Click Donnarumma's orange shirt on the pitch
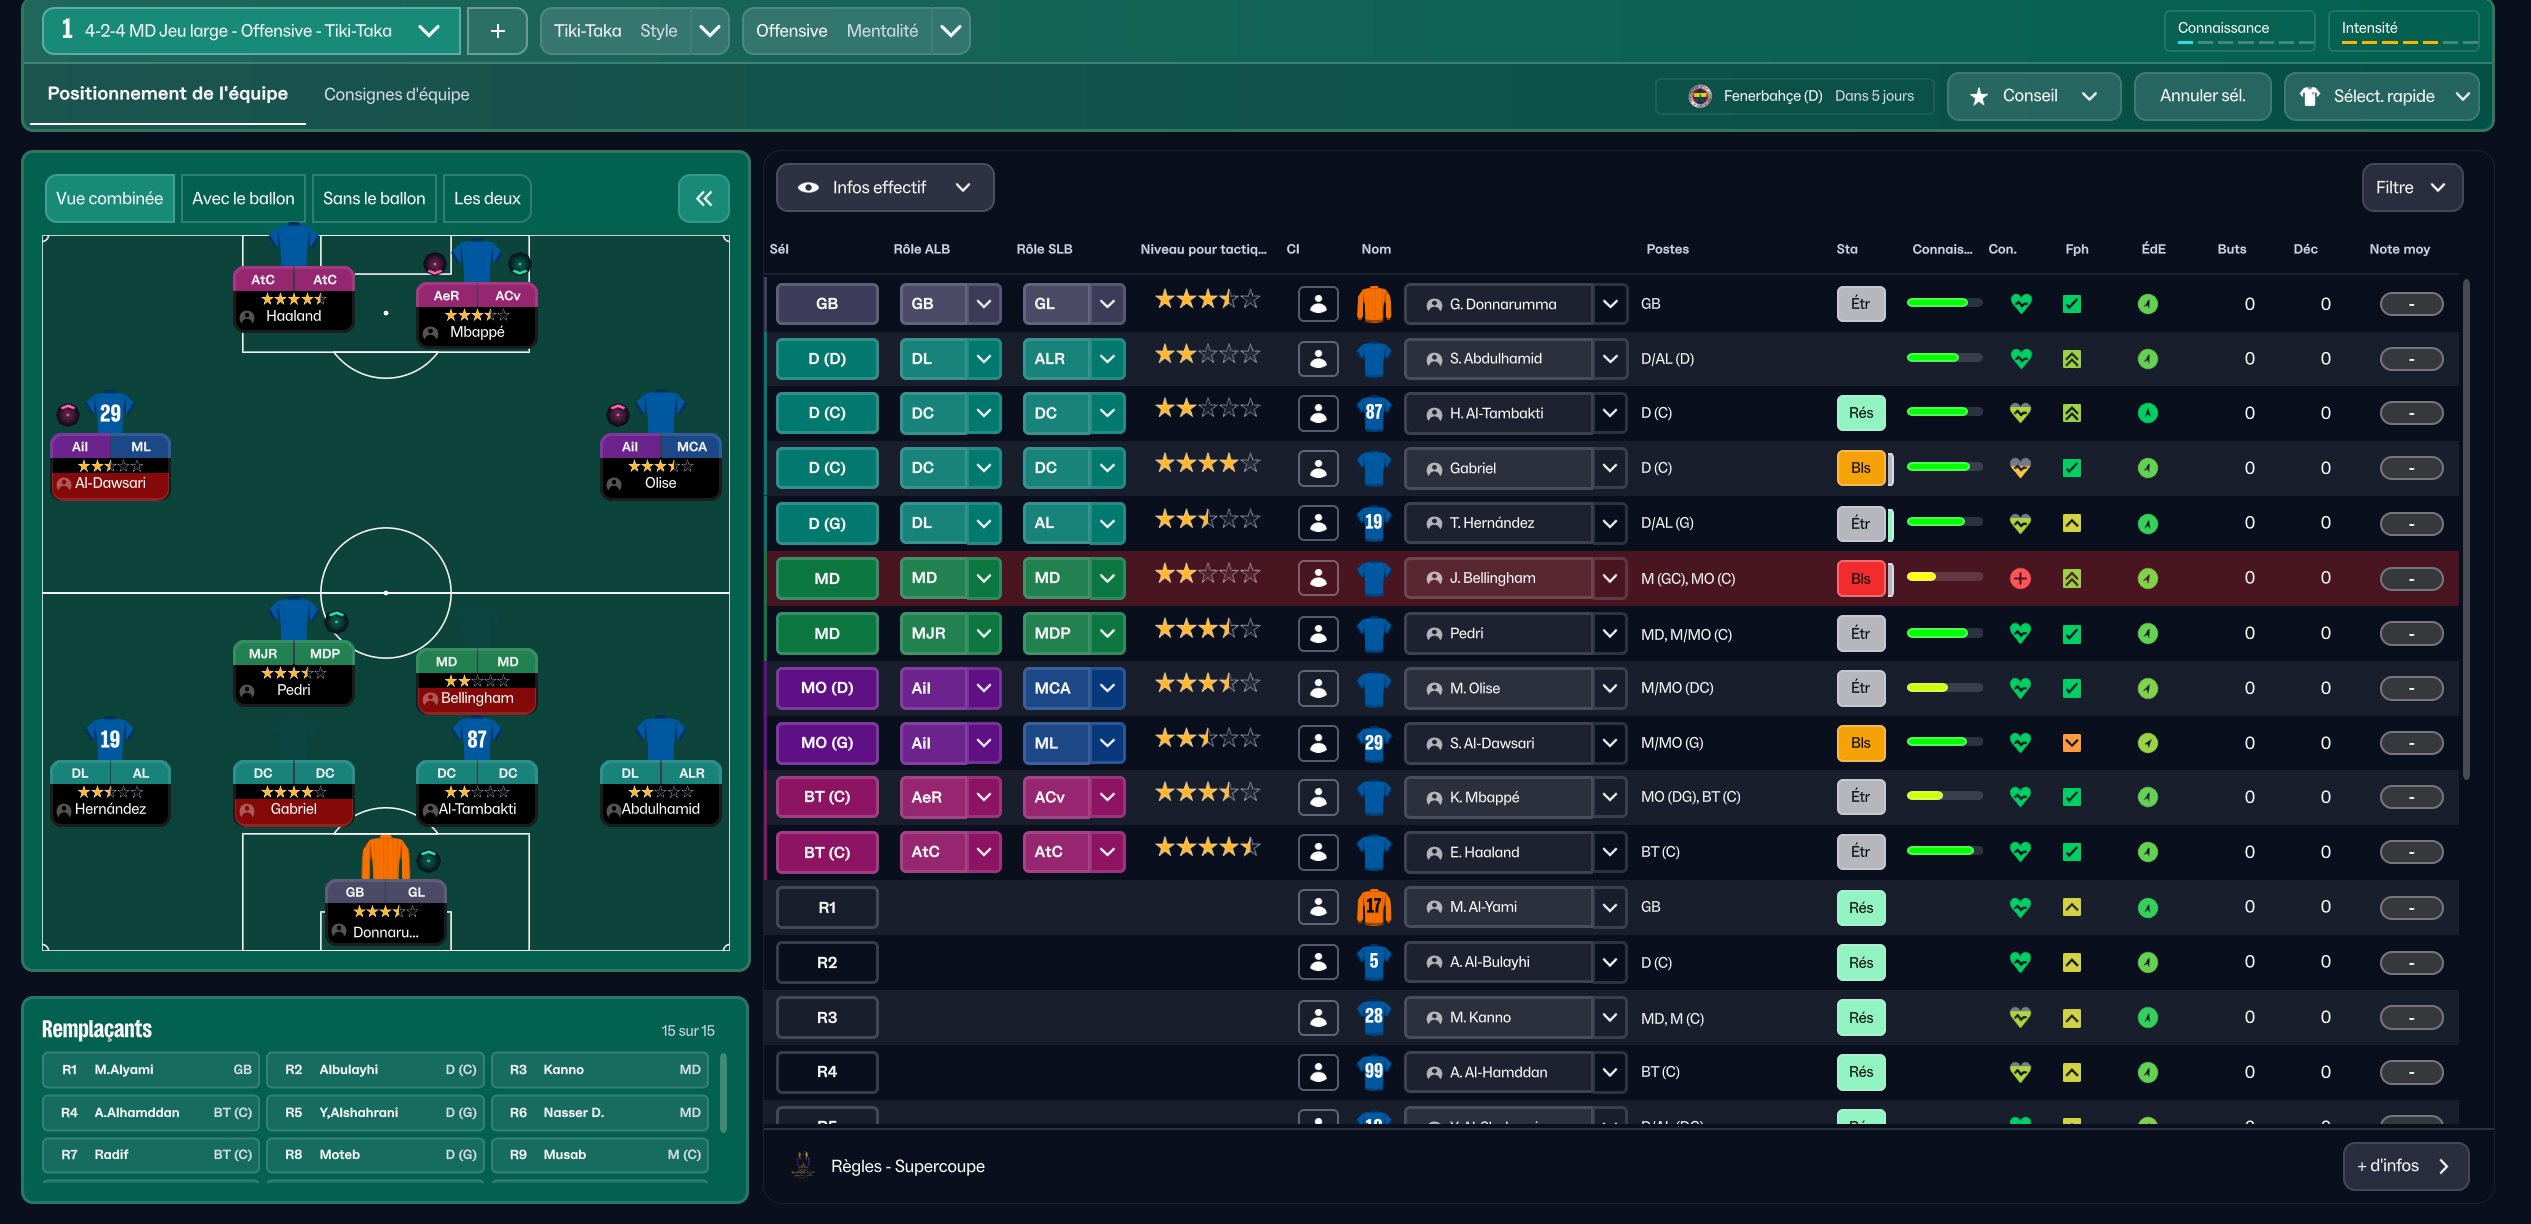 (x=385, y=858)
